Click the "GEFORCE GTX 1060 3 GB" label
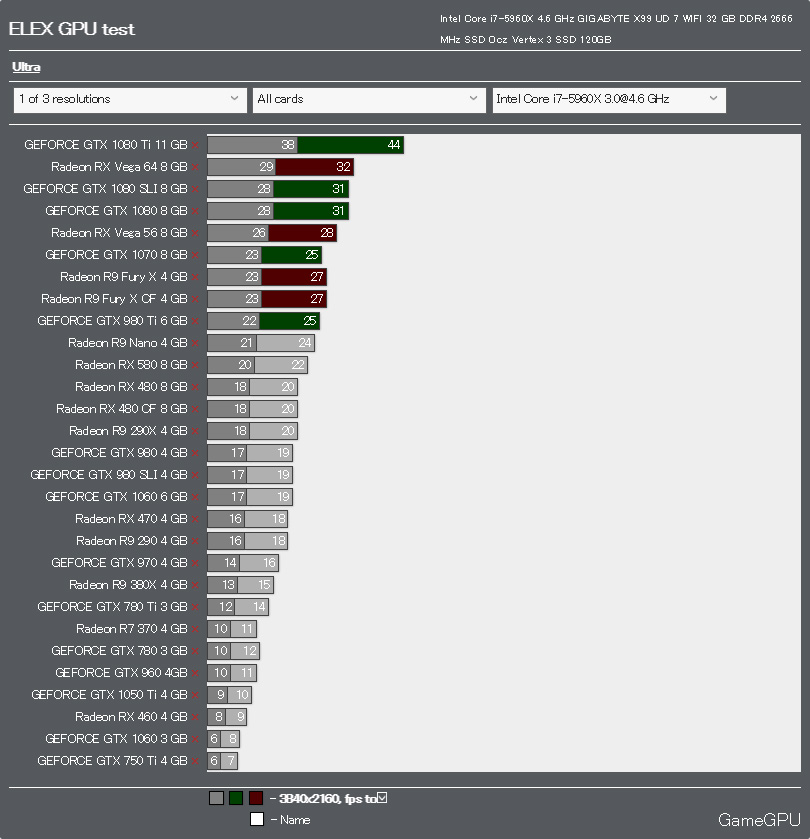Image resolution: width=810 pixels, height=839 pixels. click(116, 738)
